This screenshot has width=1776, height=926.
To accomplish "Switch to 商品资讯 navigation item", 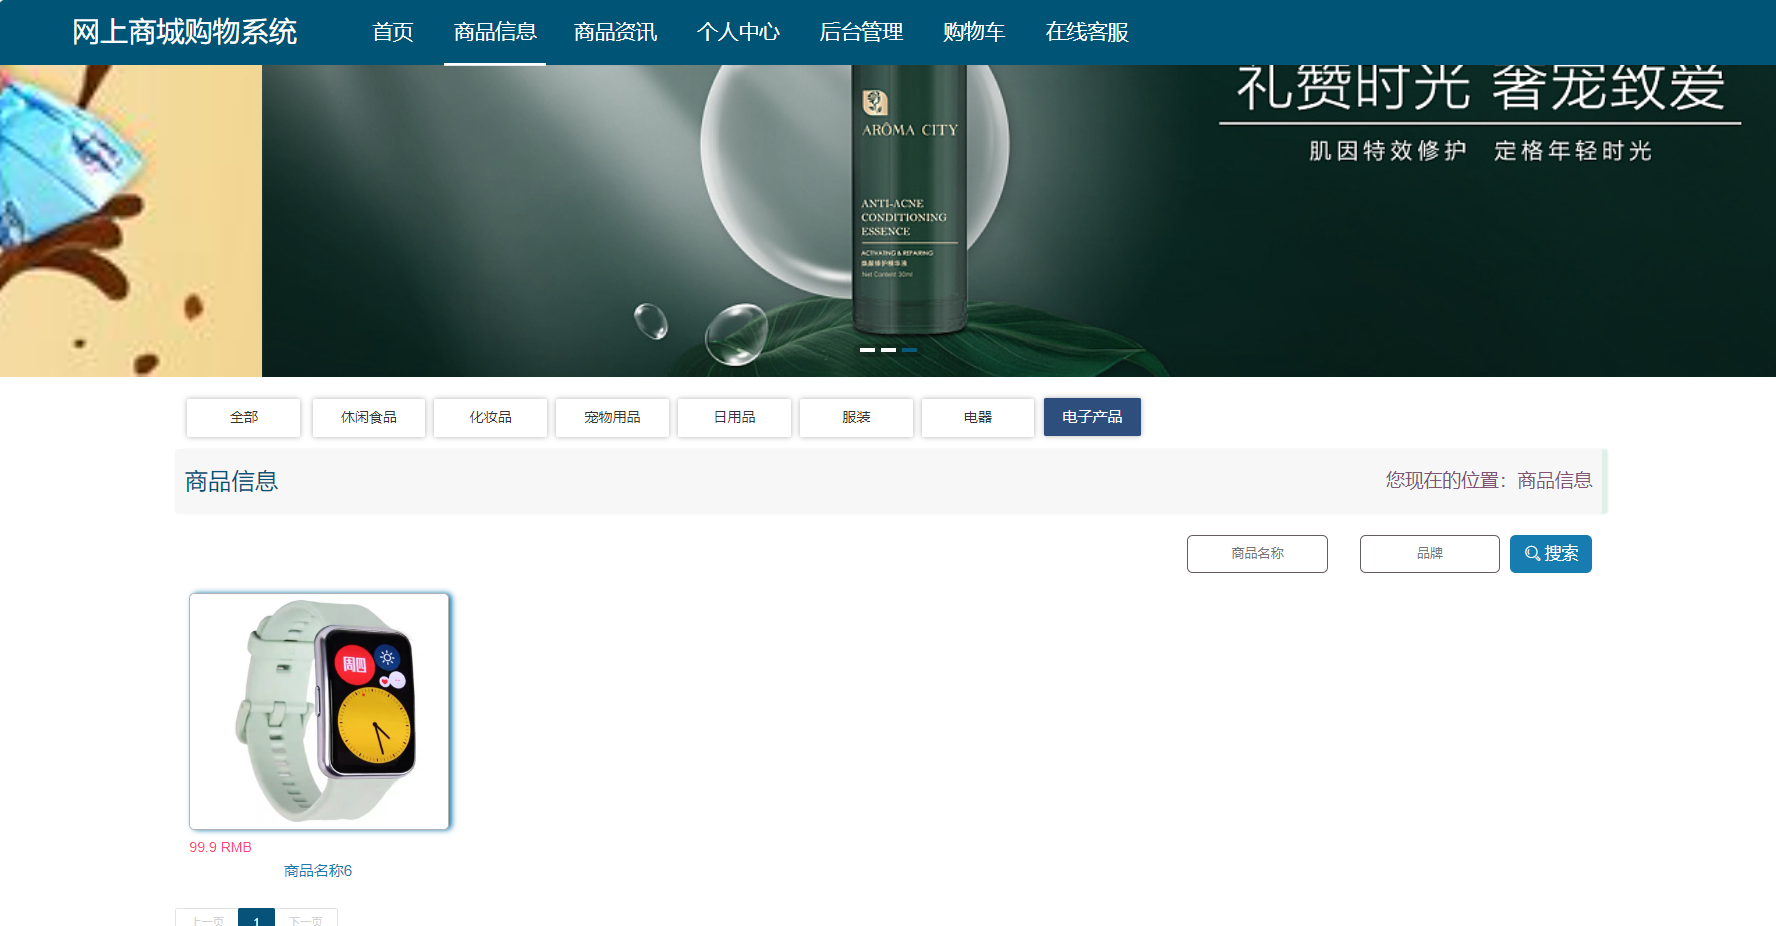I will point(614,32).
